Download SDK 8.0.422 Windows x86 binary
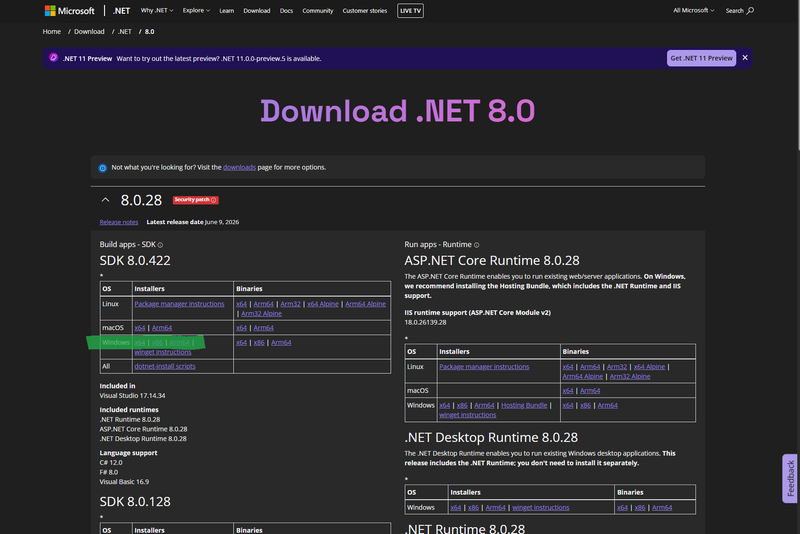 (x=259, y=343)
